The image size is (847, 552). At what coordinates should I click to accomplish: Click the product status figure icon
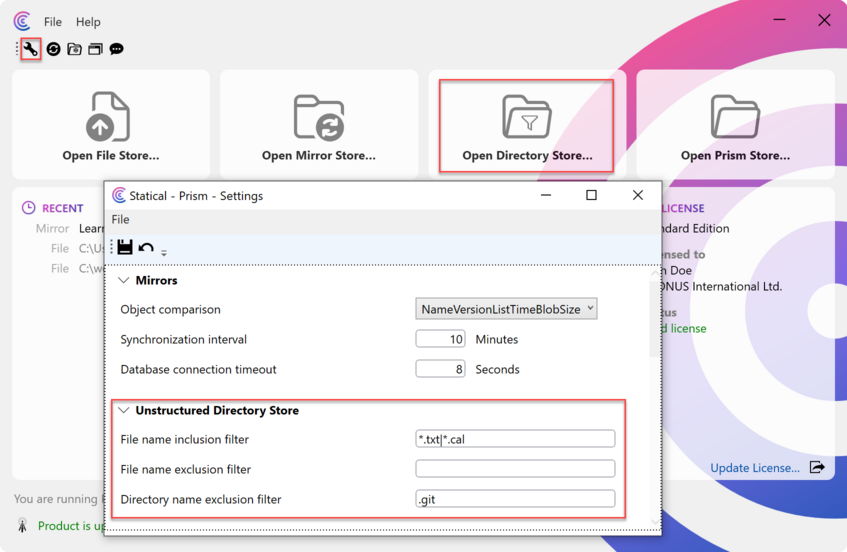pos(22,525)
